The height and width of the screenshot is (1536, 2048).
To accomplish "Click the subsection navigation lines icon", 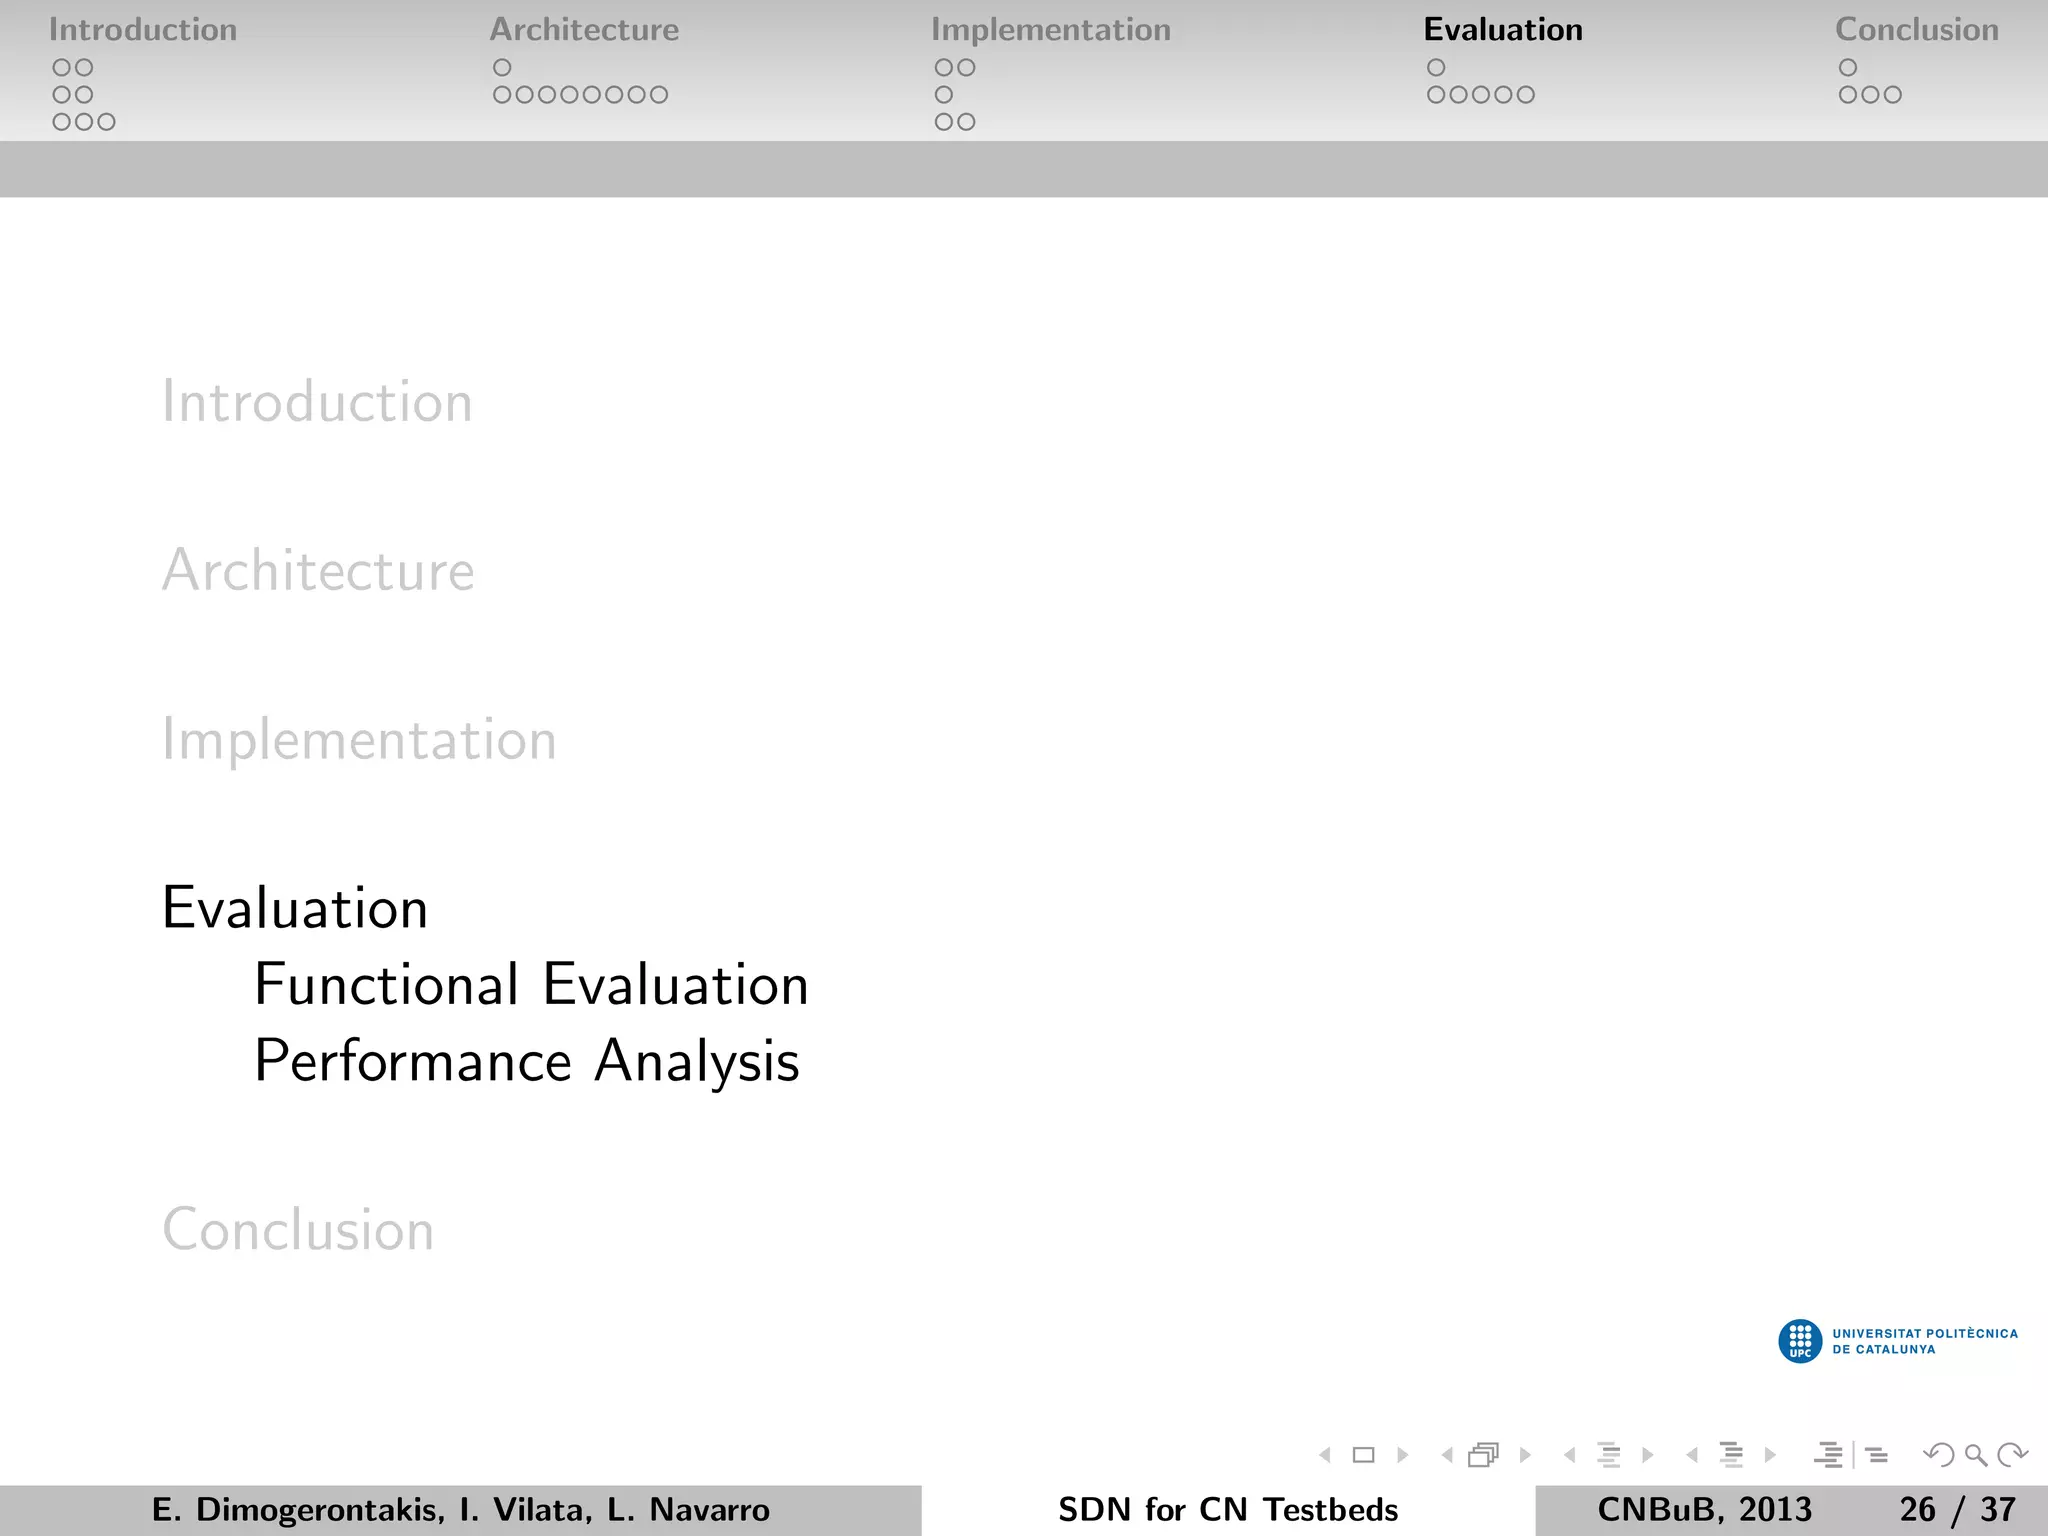I will click(1608, 1455).
